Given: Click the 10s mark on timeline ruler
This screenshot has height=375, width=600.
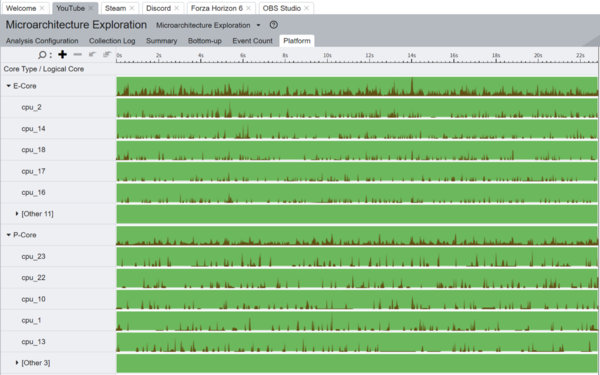Looking at the screenshot, I should [x=327, y=55].
